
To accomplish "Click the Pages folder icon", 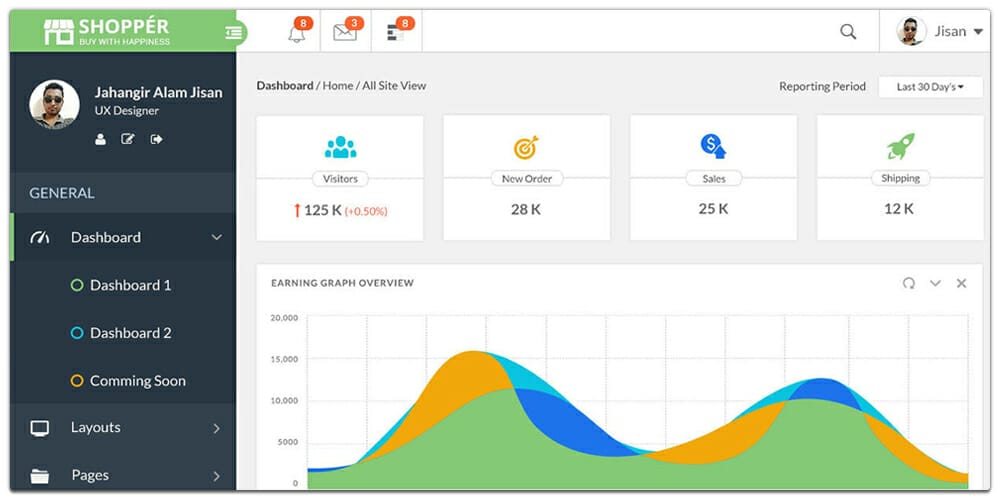I will pos(40,476).
